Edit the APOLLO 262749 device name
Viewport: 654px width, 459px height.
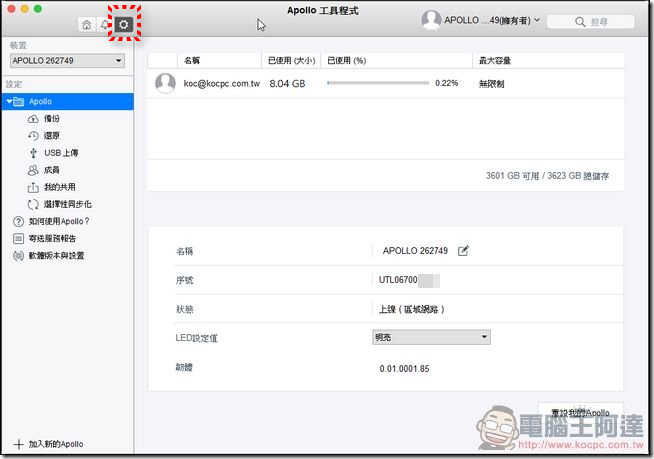[463, 251]
